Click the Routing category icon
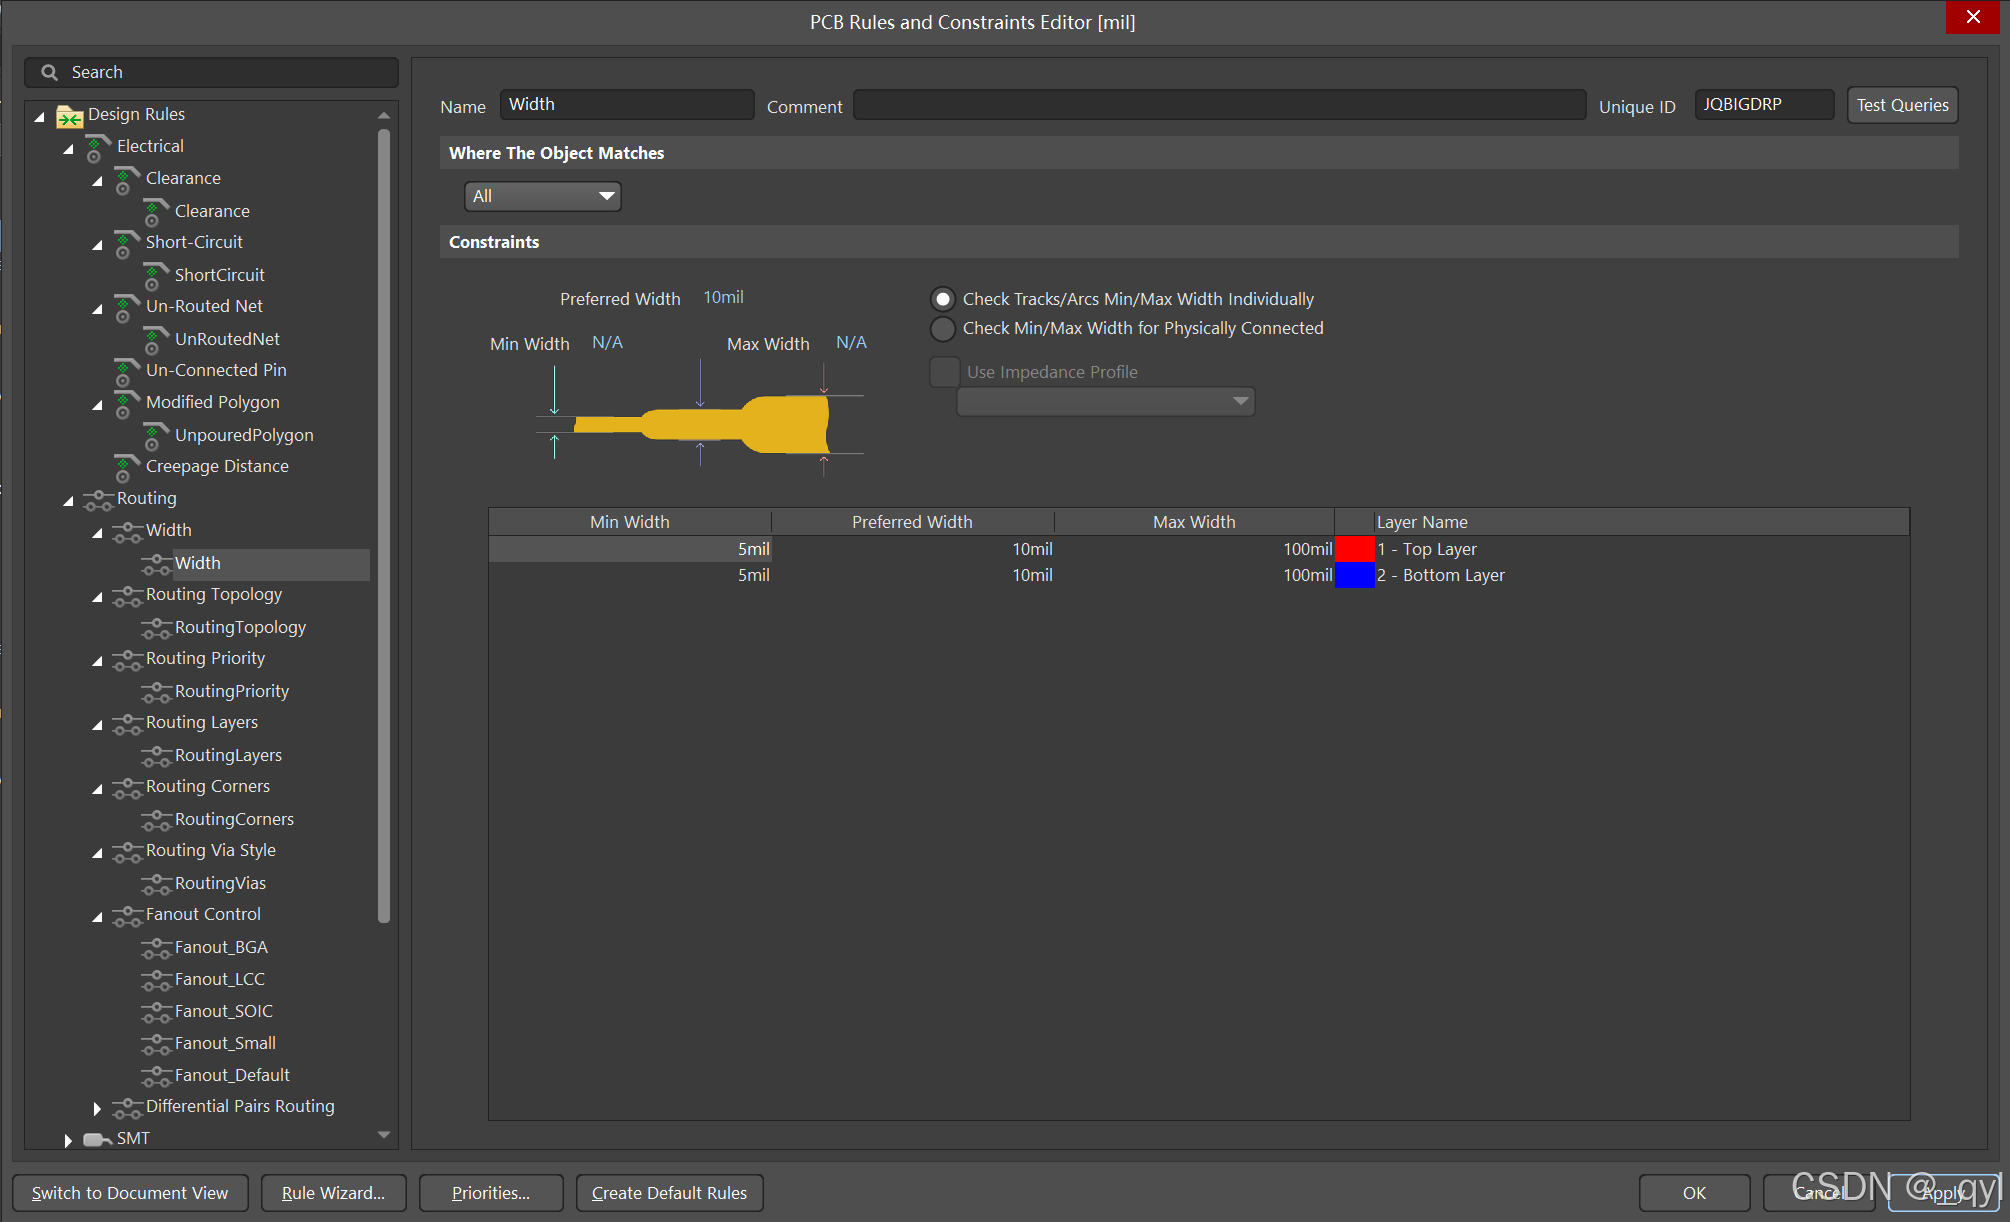The image size is (2010, 1222). 98,499
